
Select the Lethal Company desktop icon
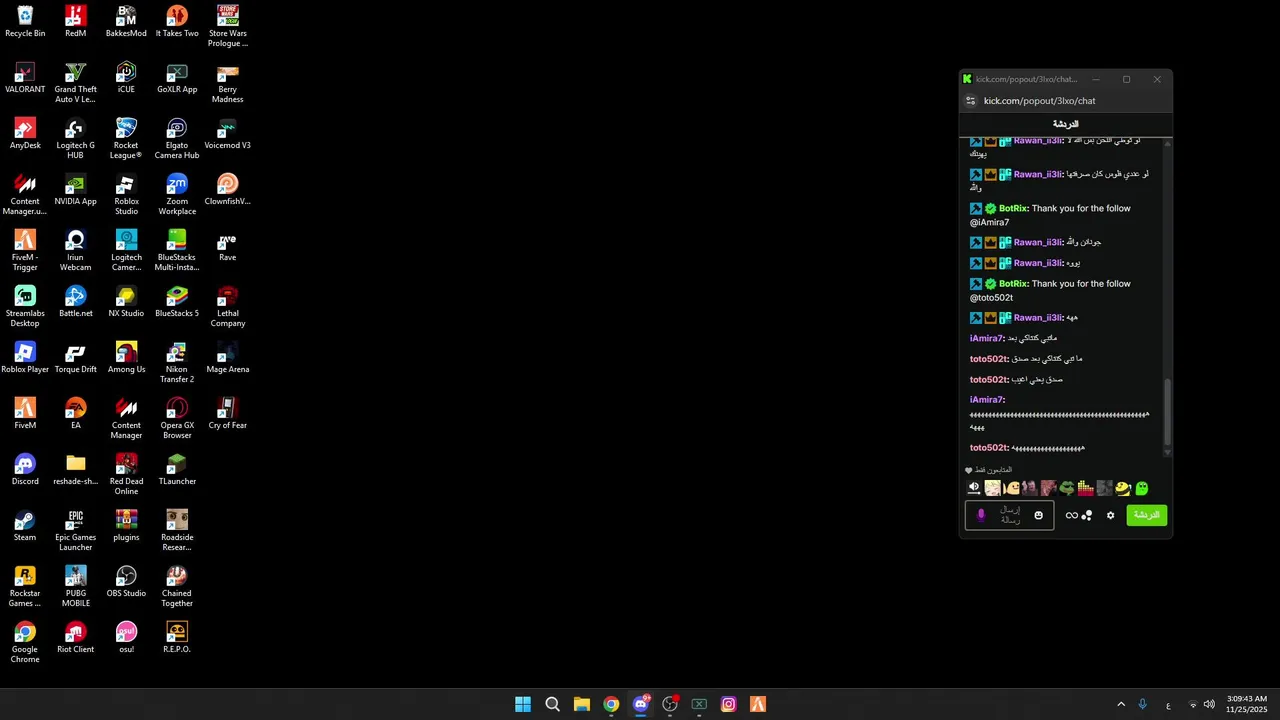tap(228, 307)
